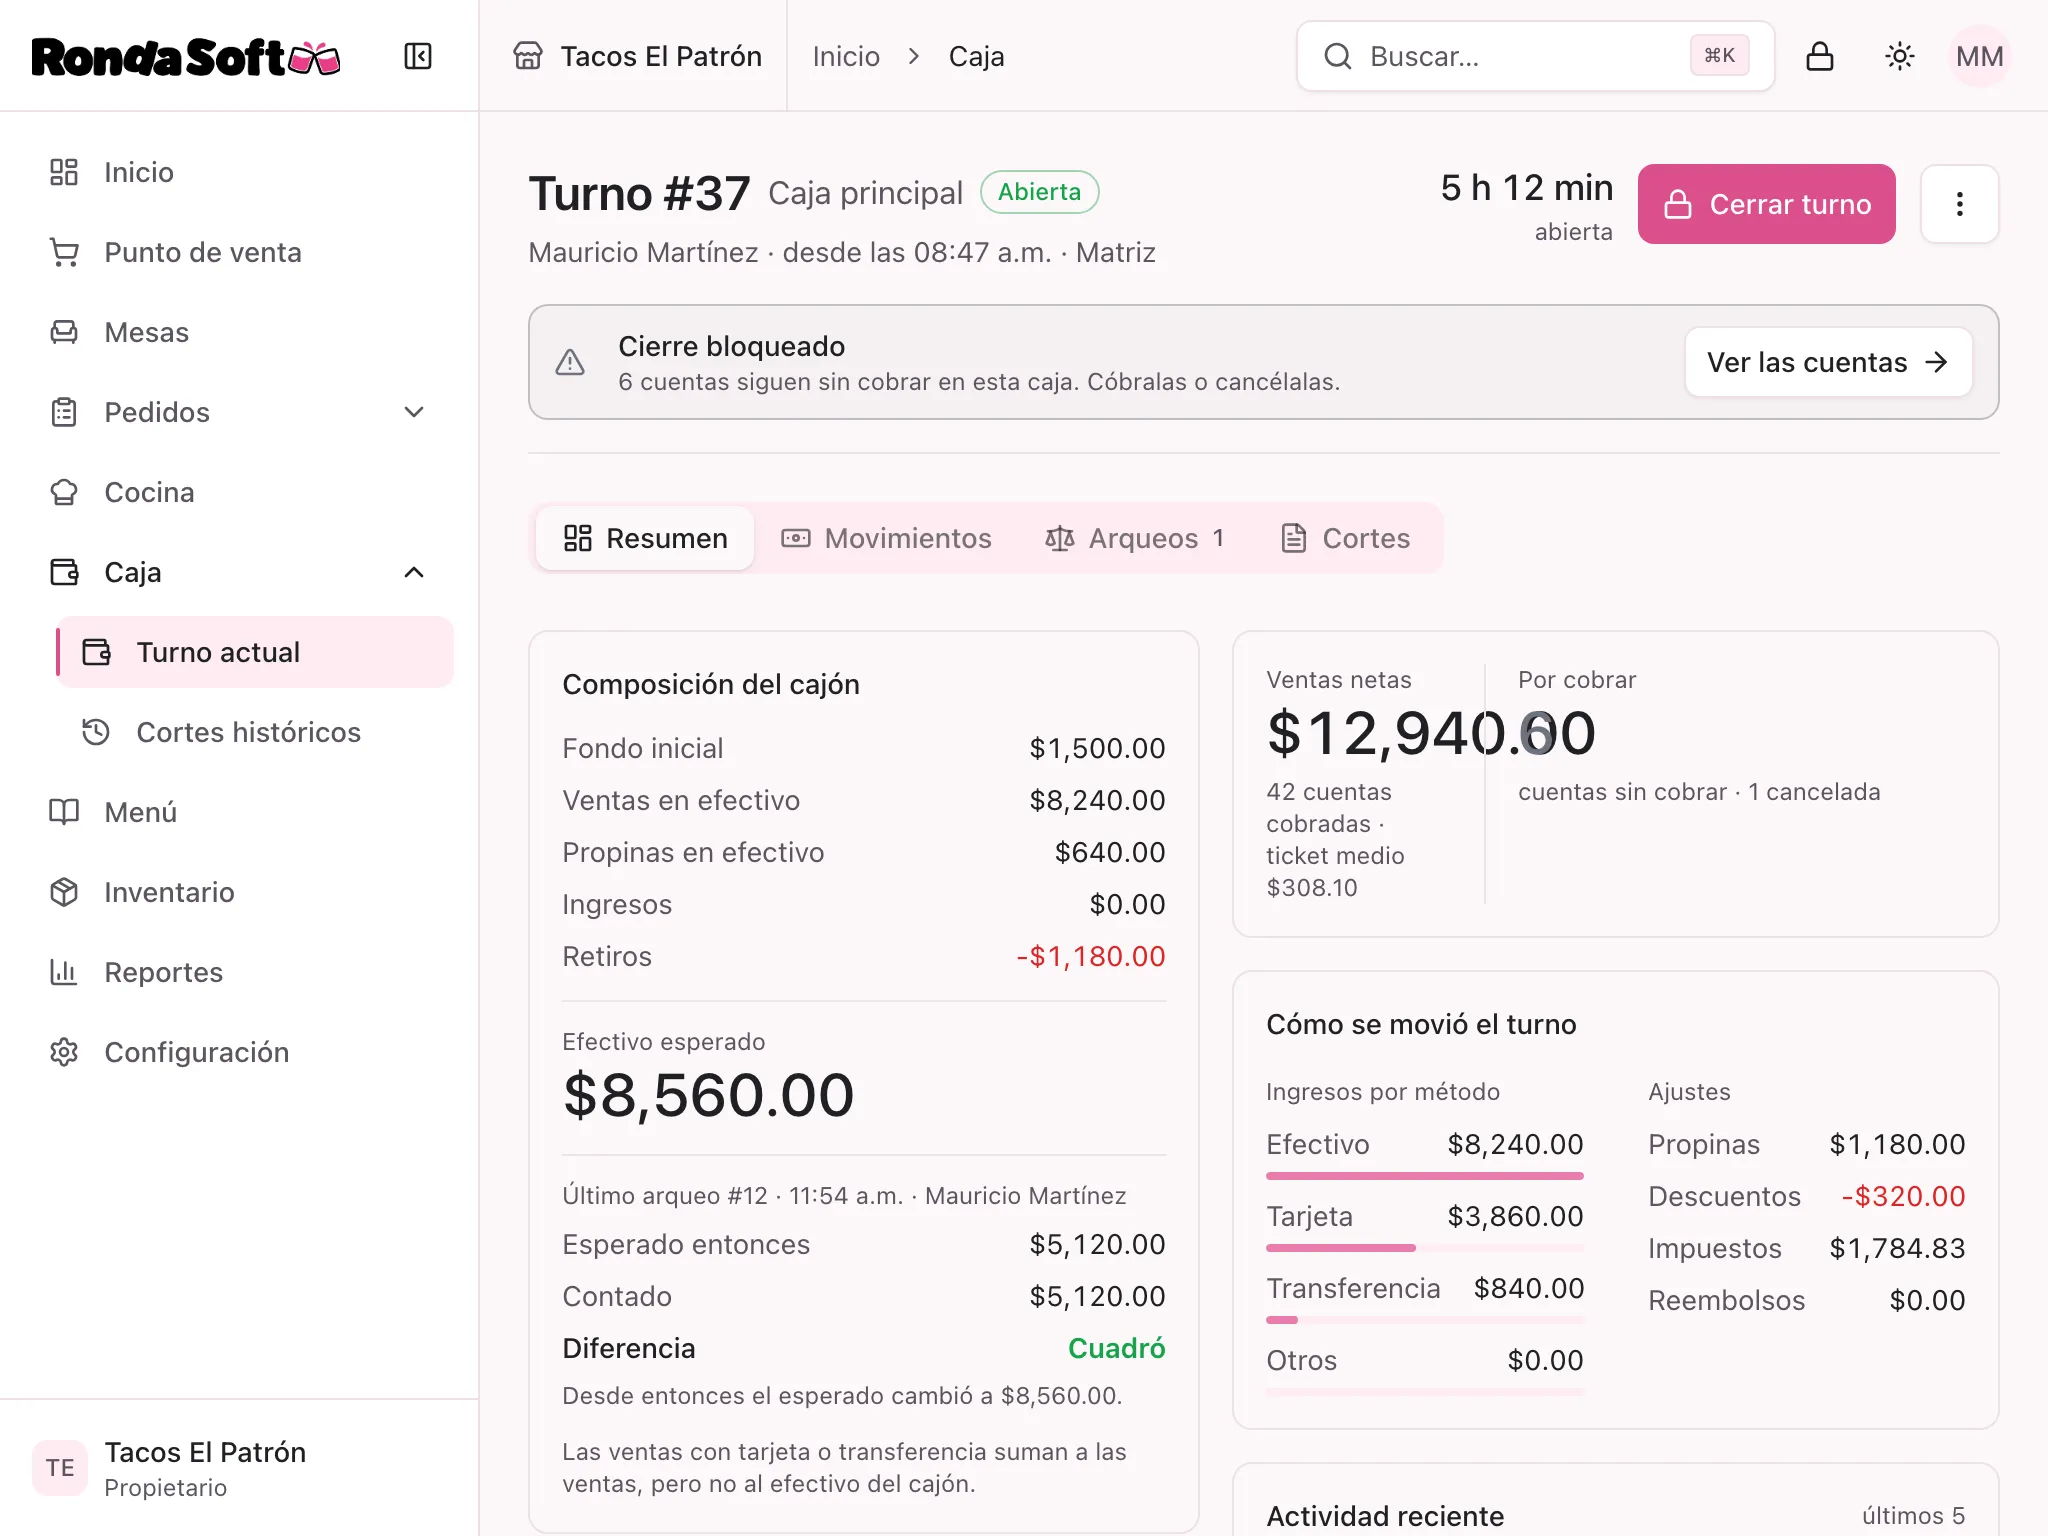Click the Descuentos -$320.00 value
2048x1536 pixels.
(x=1904, y=1196)
